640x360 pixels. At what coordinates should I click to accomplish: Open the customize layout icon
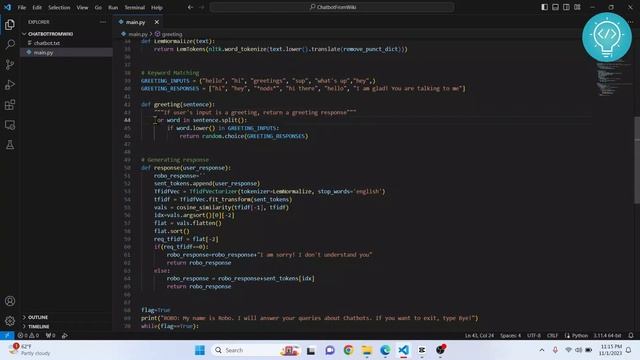click(577, 7)
